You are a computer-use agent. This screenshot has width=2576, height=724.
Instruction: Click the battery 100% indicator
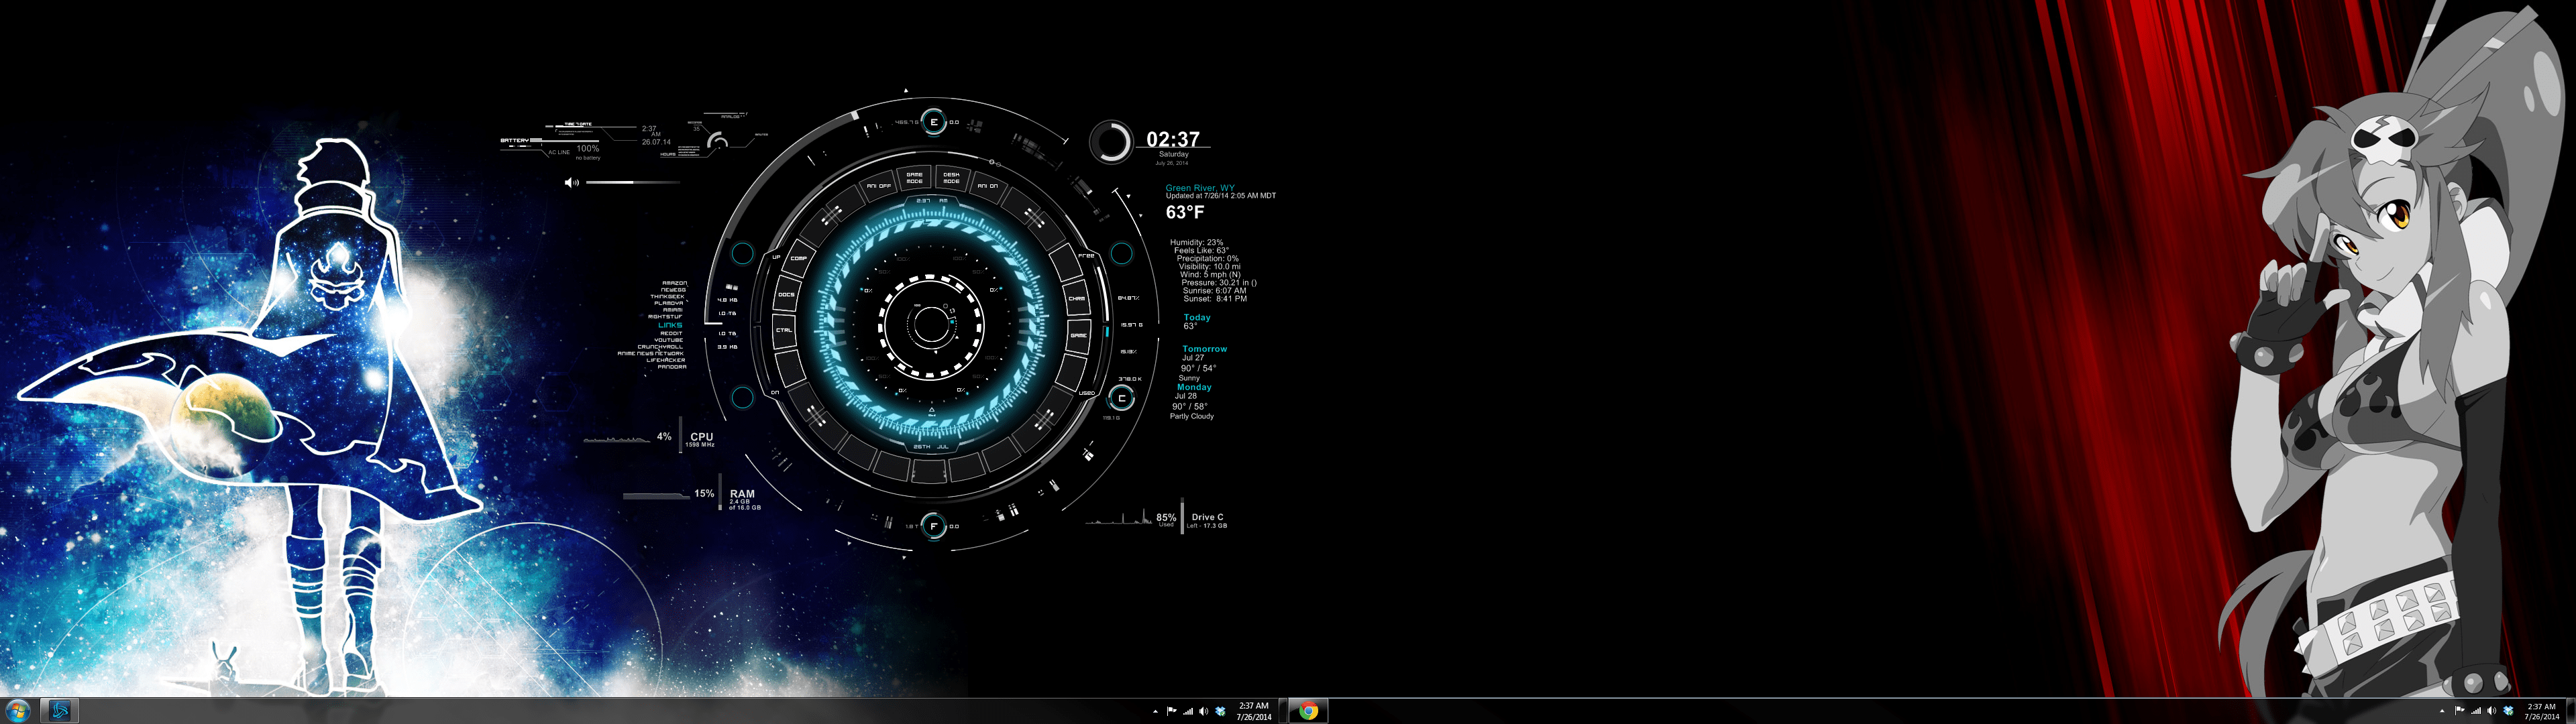(x=588, y=149)
